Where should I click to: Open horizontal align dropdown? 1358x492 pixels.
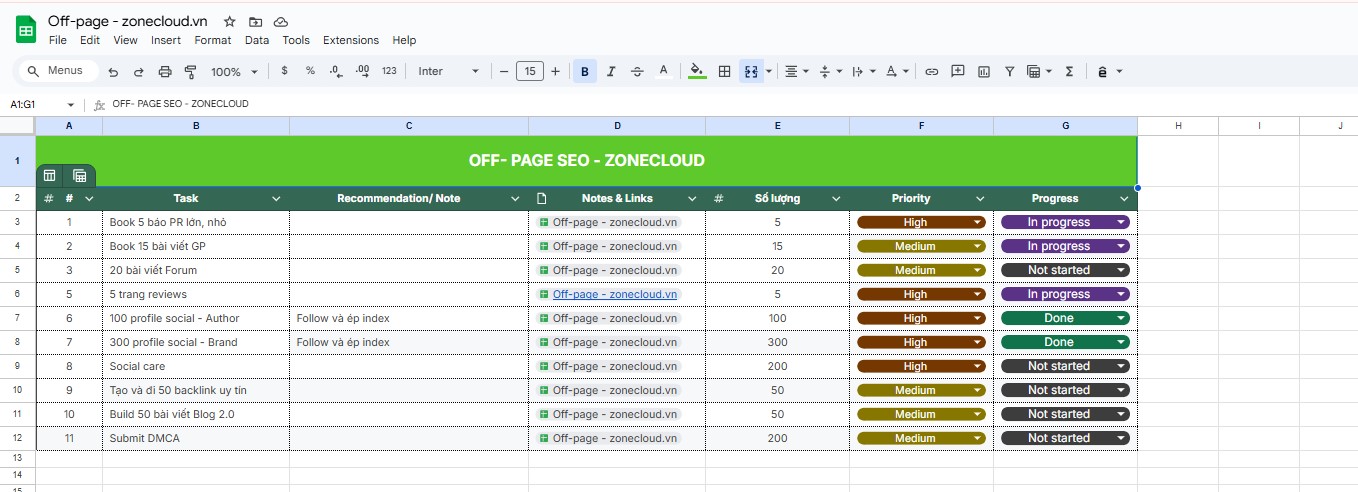797,71
